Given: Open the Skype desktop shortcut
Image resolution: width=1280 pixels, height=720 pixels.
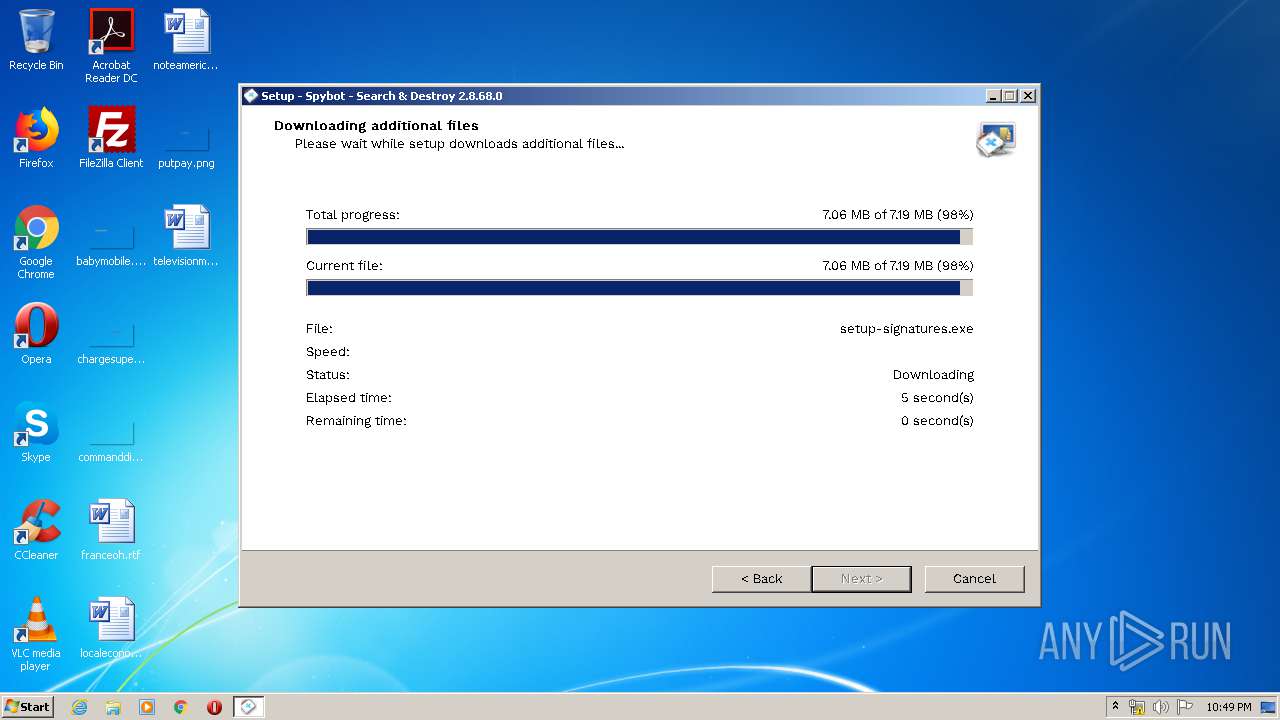Looking at the screenshot, I should [x=36, y=432].
